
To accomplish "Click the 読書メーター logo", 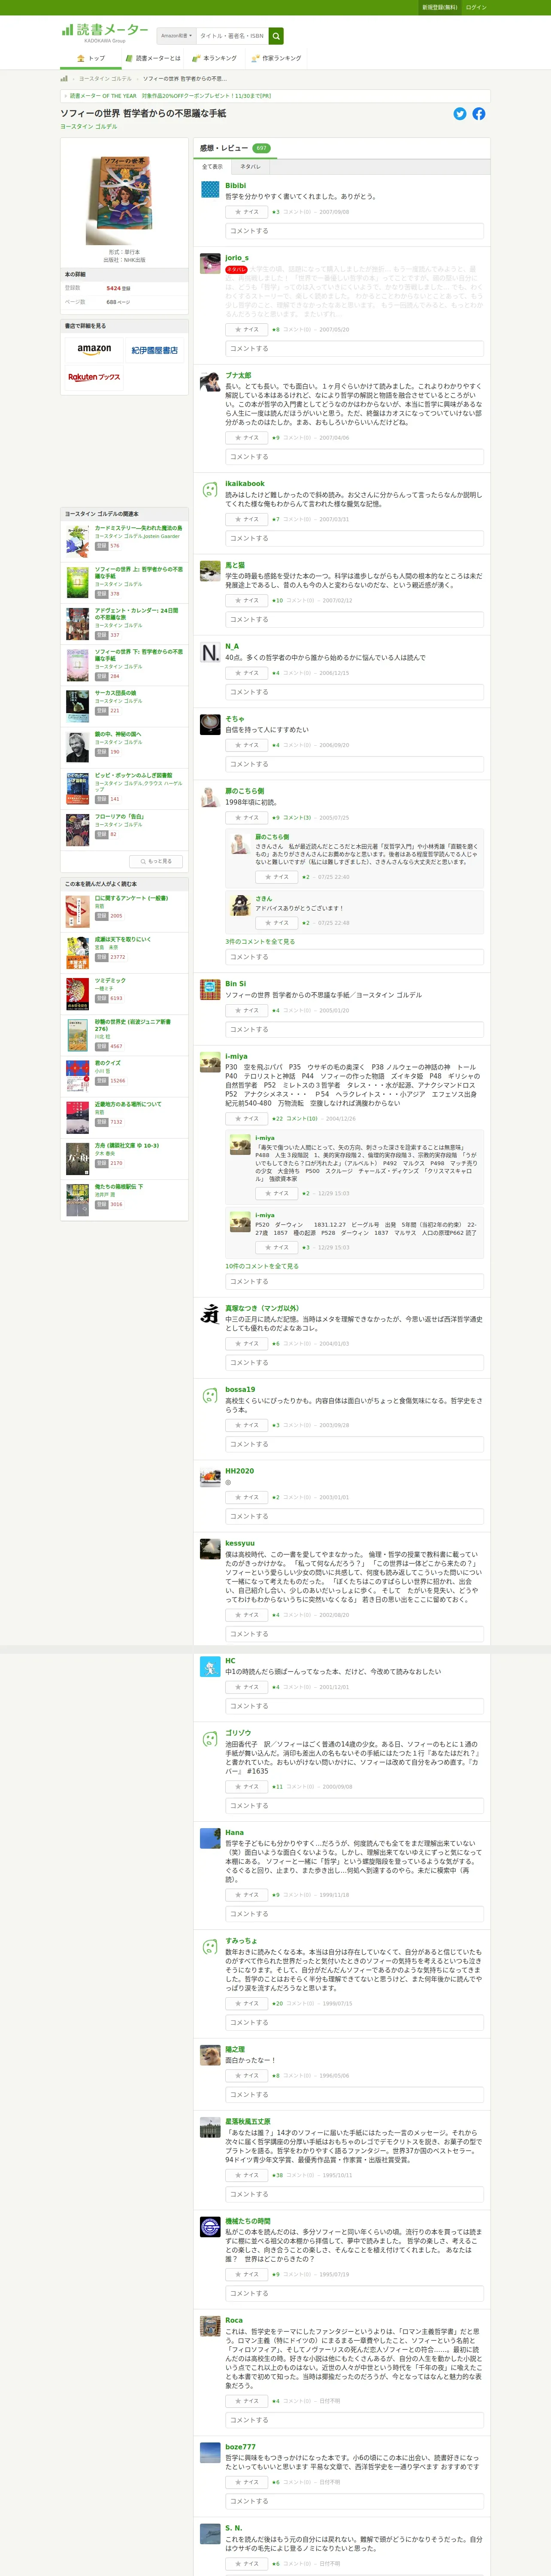I will tap(105, 32).
